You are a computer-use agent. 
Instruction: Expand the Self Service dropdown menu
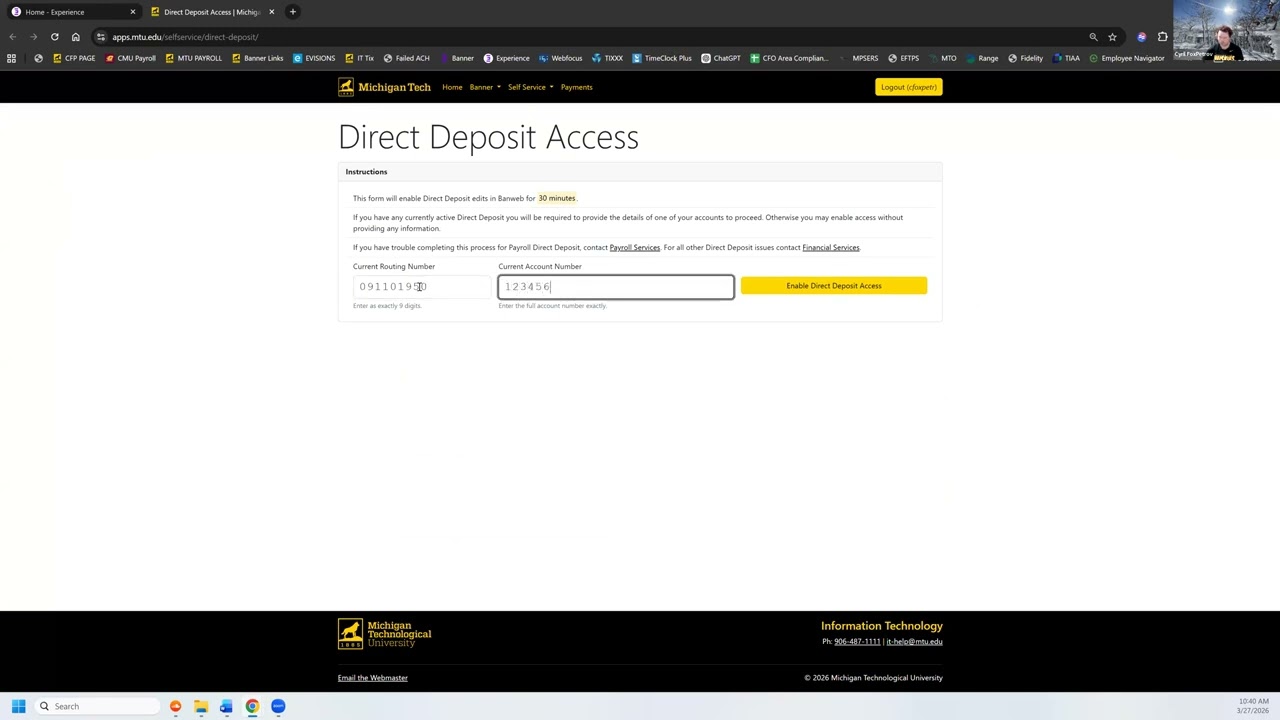[x=530, y=87]
